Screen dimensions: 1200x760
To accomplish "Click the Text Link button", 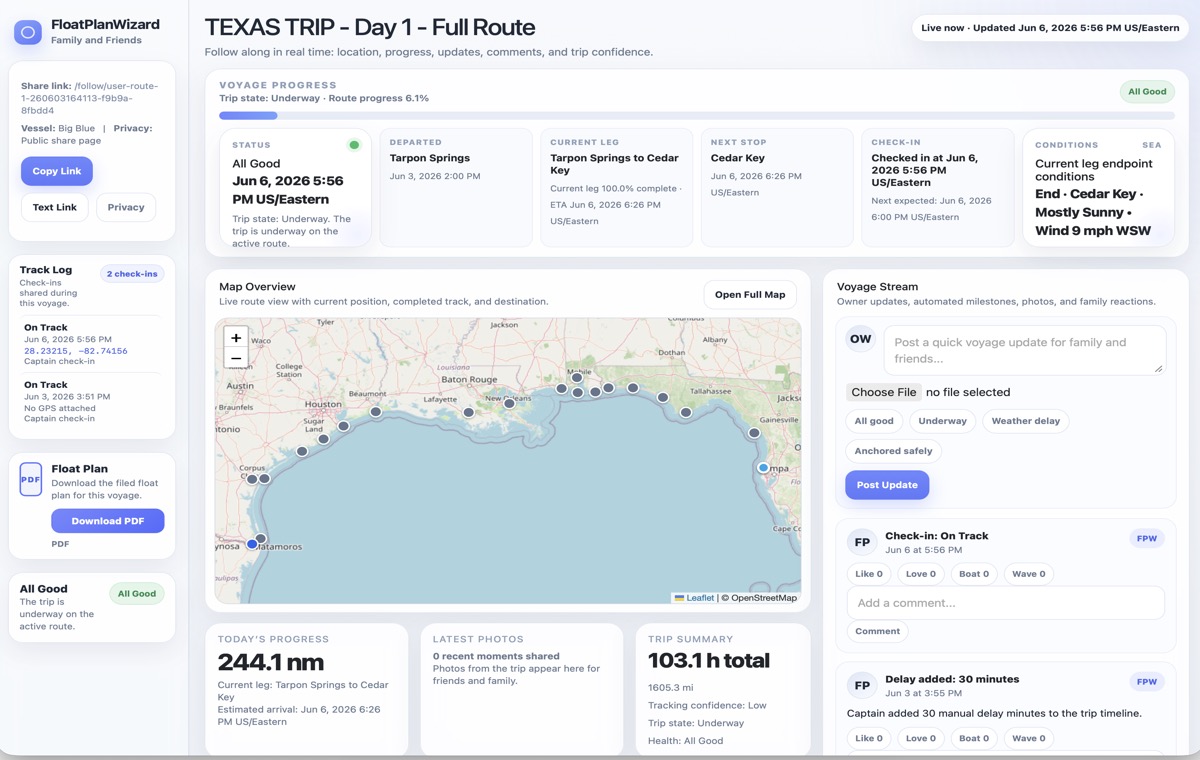I will [x=55, y=207].
